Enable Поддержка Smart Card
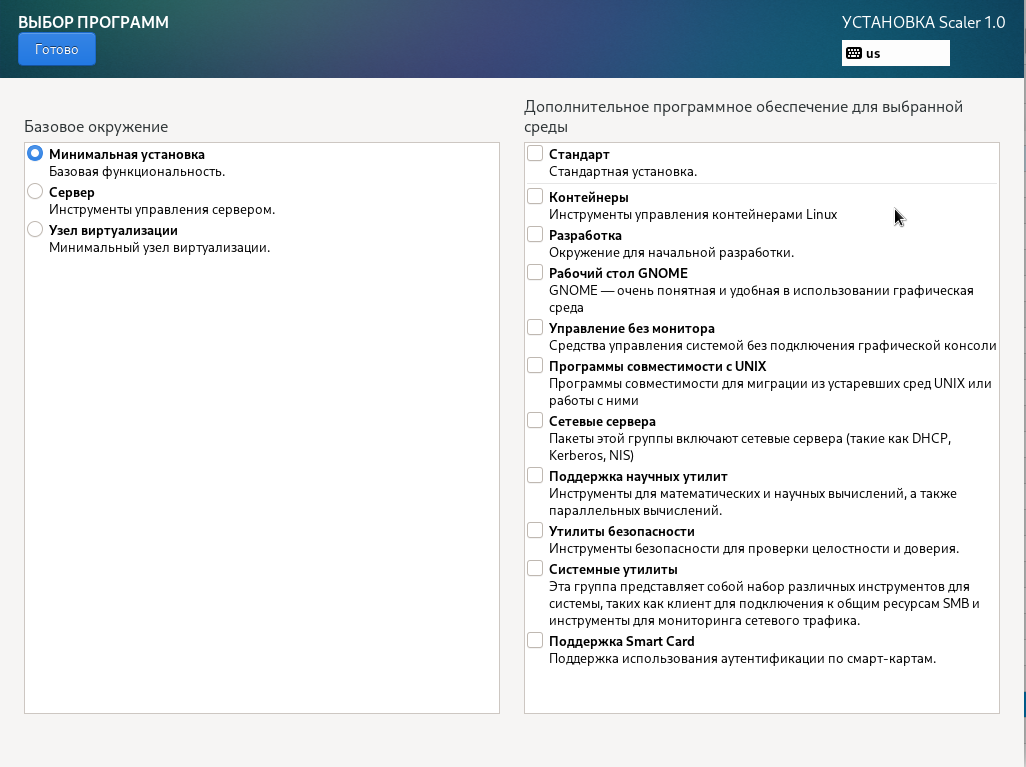Screen dimensions: 1026x767 [x=535, y=639]
